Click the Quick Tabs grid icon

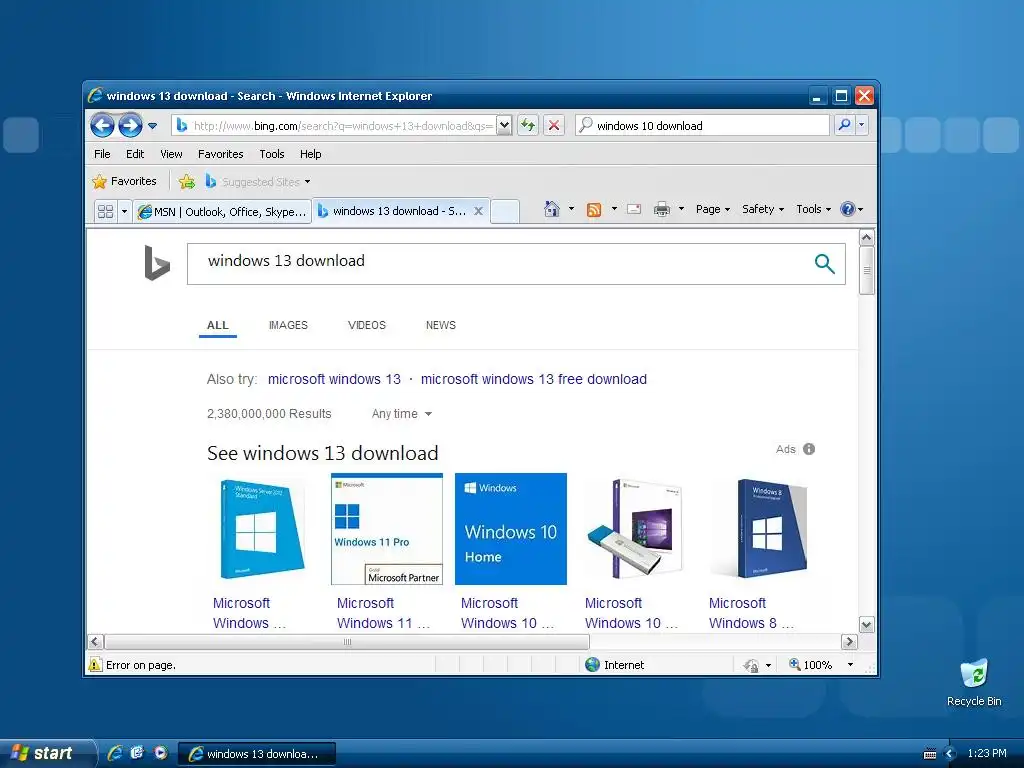[x=105, y=211]
